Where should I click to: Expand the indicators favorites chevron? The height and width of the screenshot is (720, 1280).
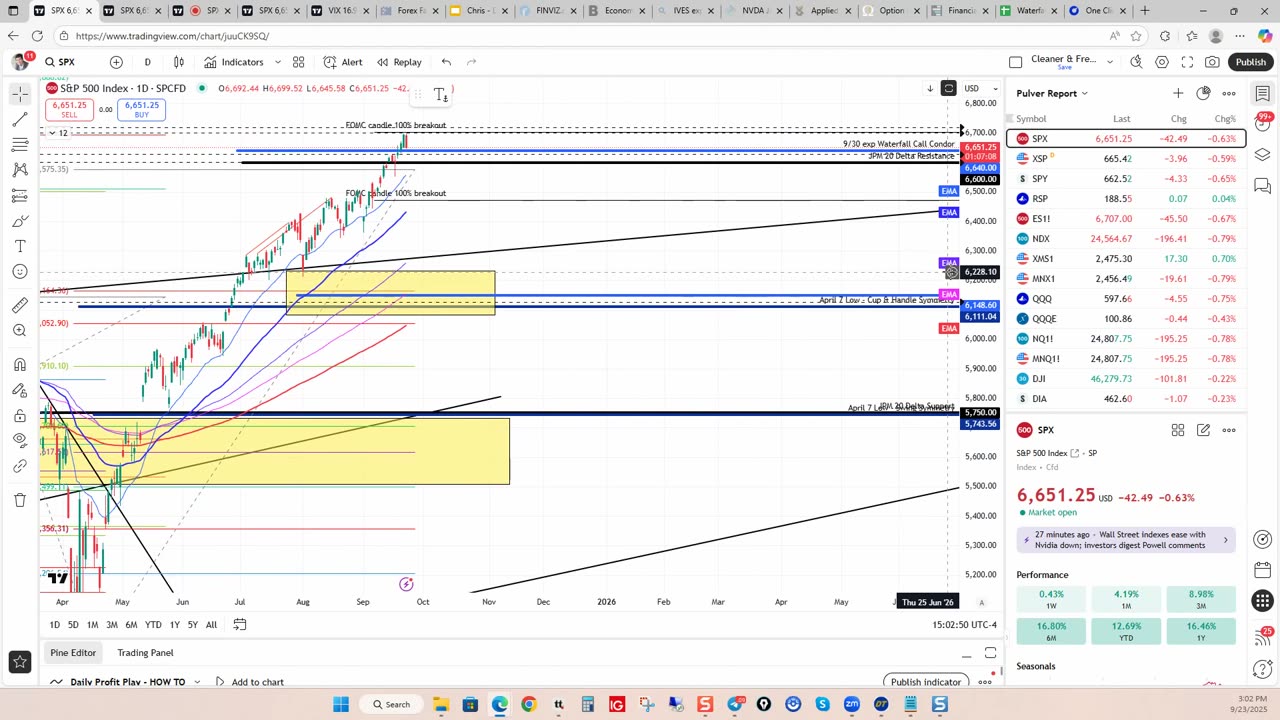coord(278,62)
